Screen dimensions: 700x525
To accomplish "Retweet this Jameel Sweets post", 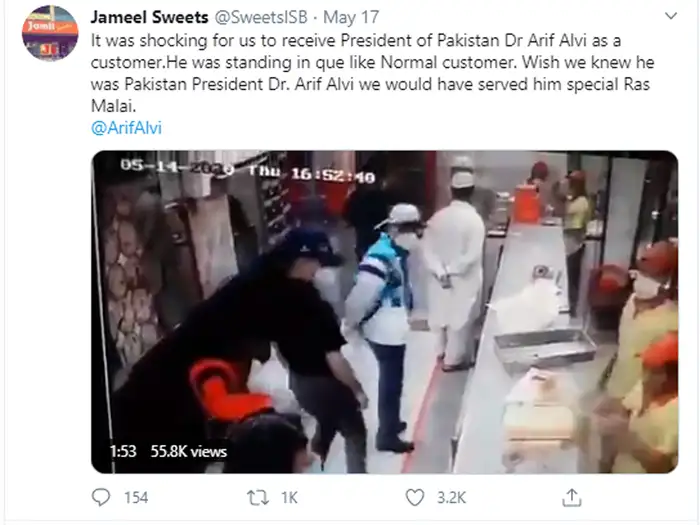I will tap(258, 497).
